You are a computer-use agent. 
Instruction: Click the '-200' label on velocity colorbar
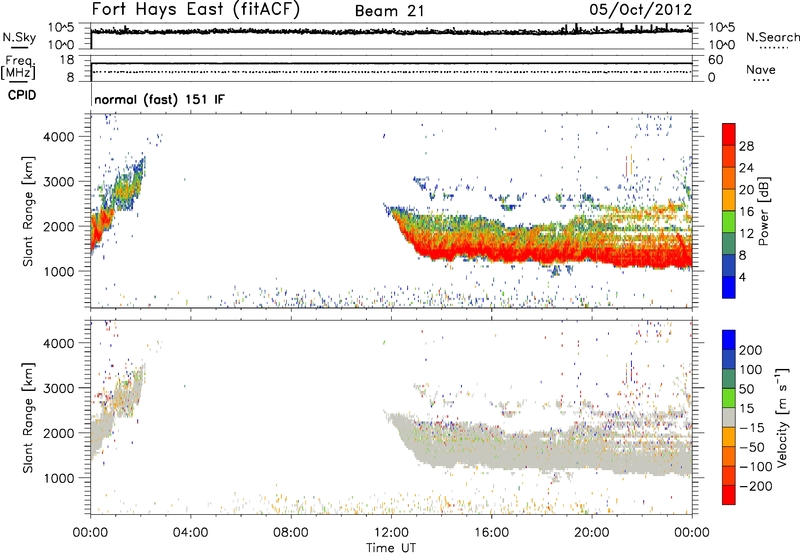tap(756, 486)
